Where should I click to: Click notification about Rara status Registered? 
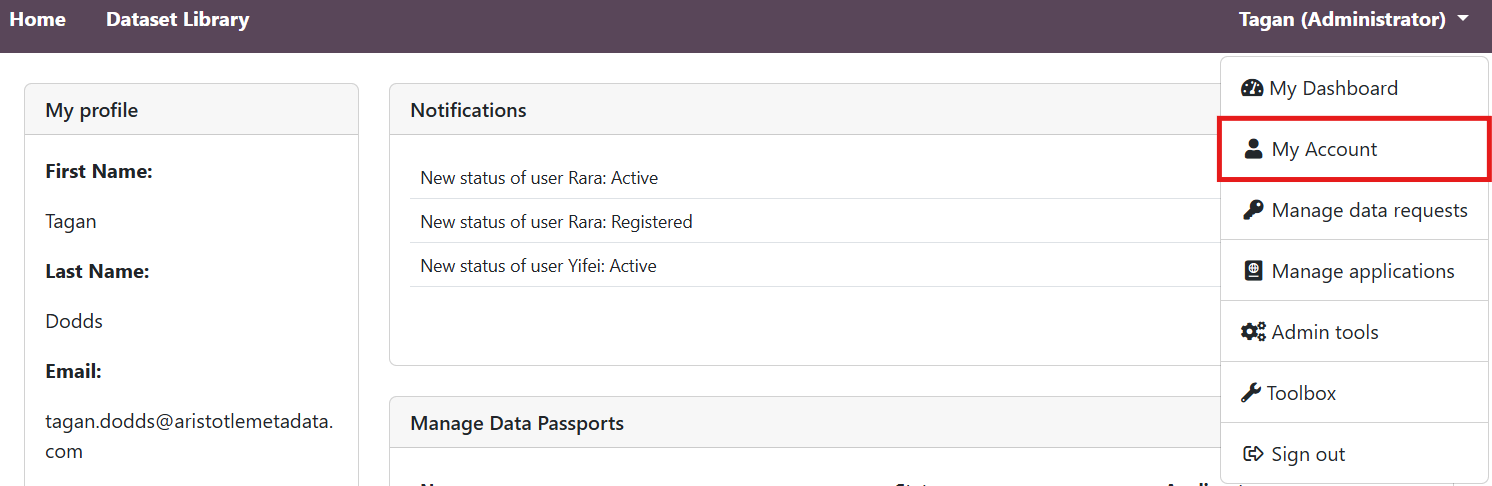(556, 222)
